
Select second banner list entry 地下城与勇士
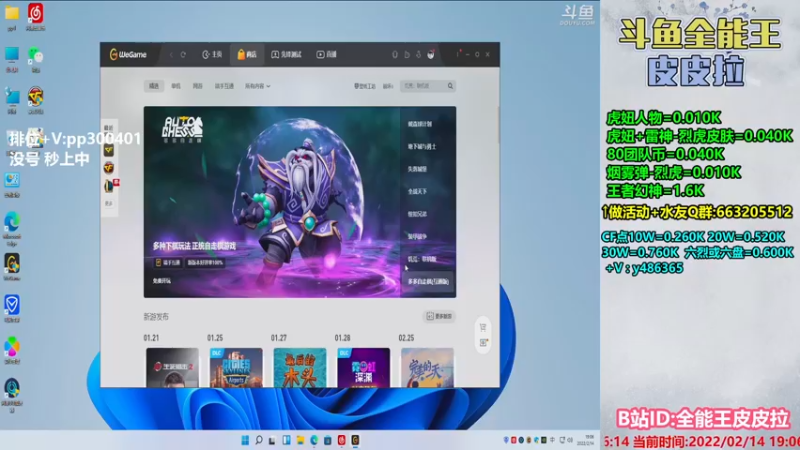422,146
